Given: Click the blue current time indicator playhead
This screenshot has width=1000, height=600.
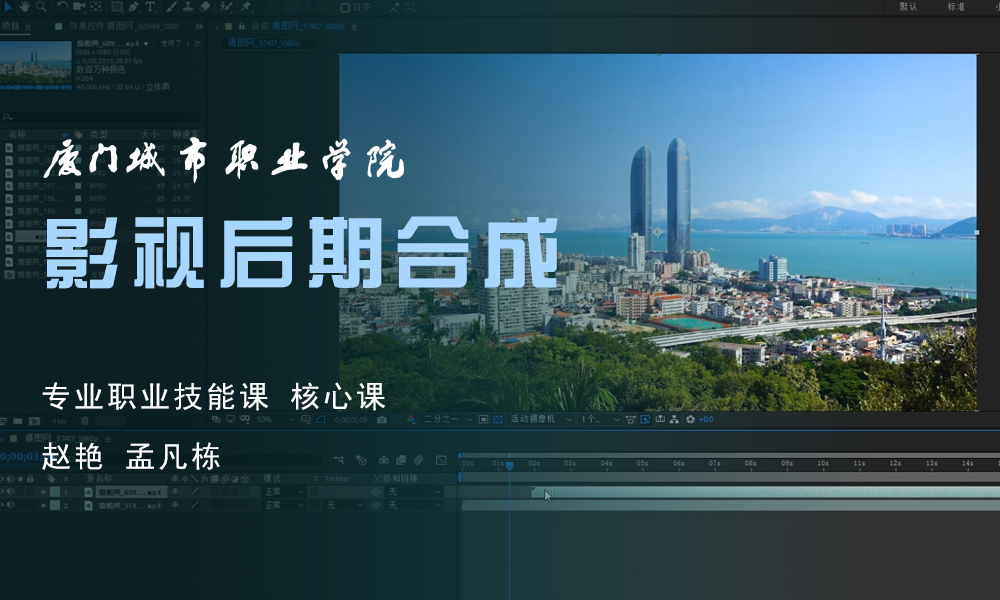Looking at the screenshot, I should coord(510,465).
